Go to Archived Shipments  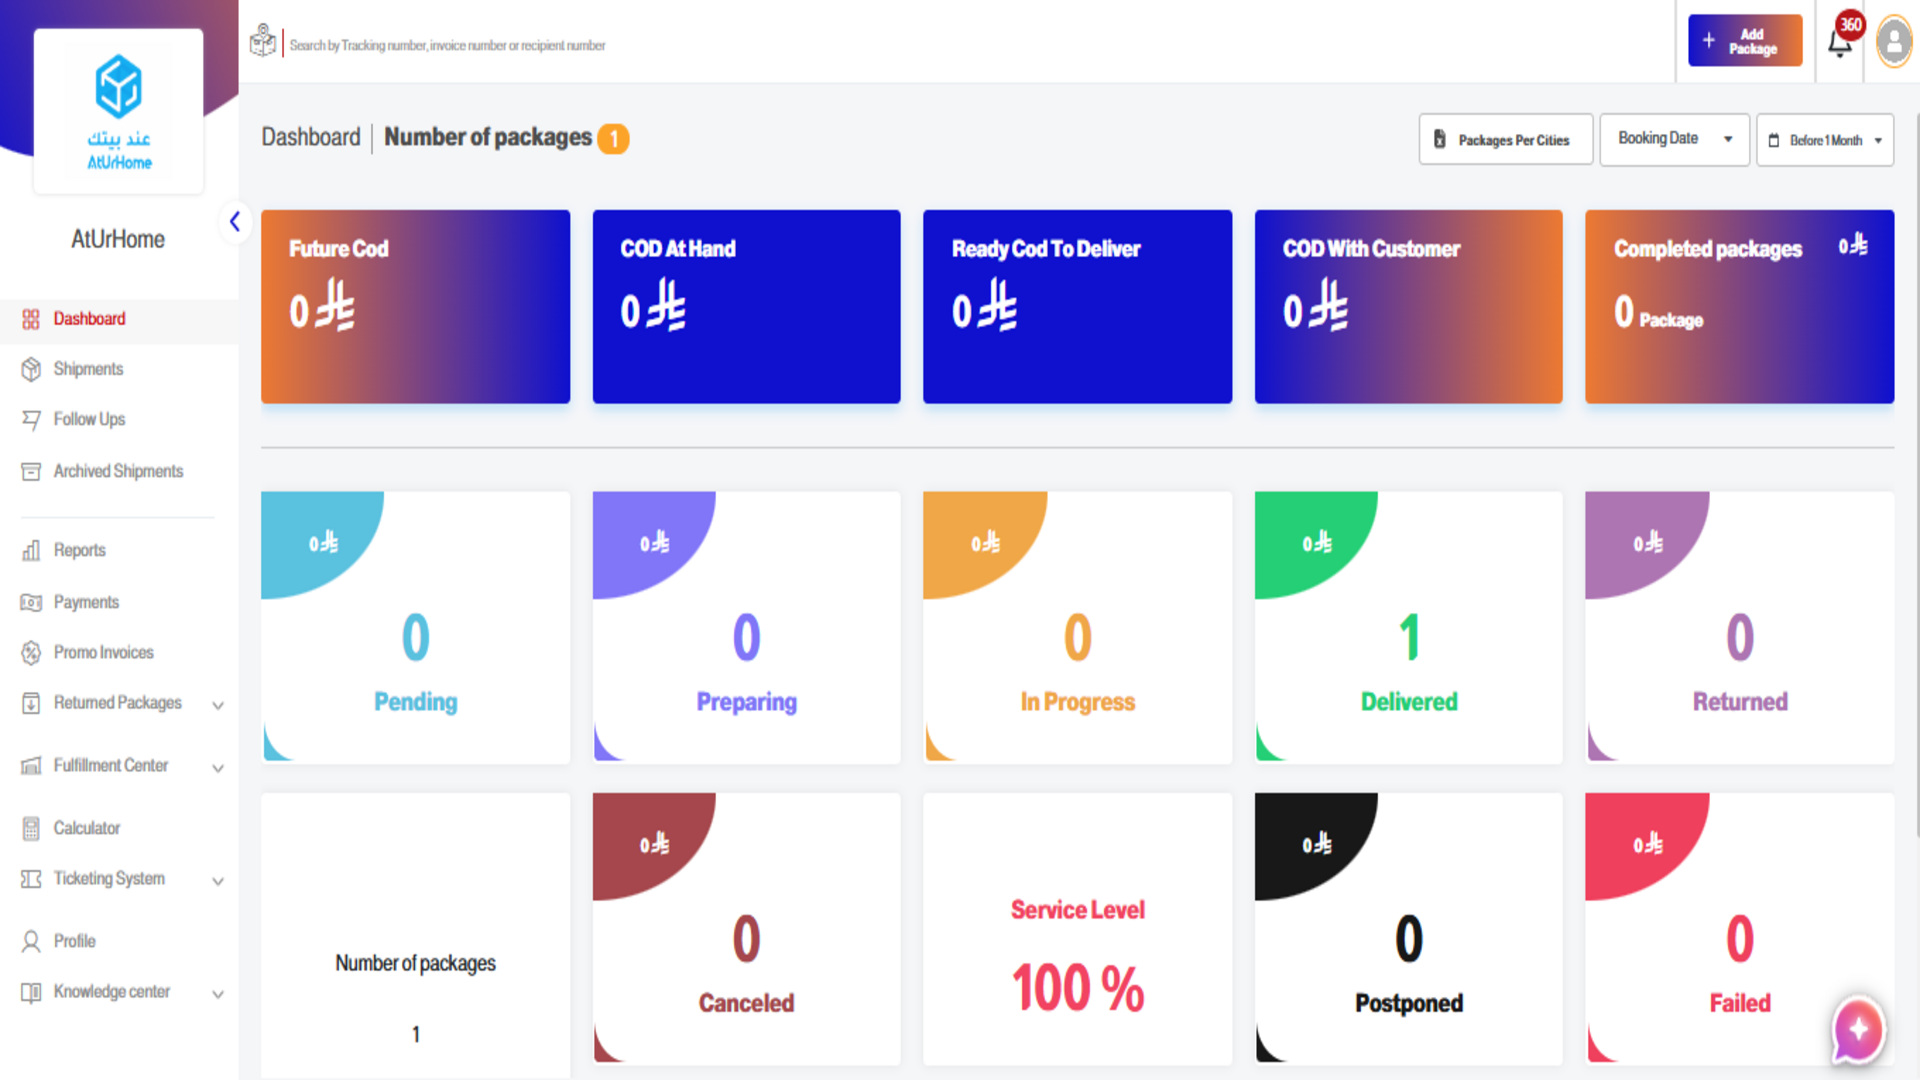click(x=118, y=471)
